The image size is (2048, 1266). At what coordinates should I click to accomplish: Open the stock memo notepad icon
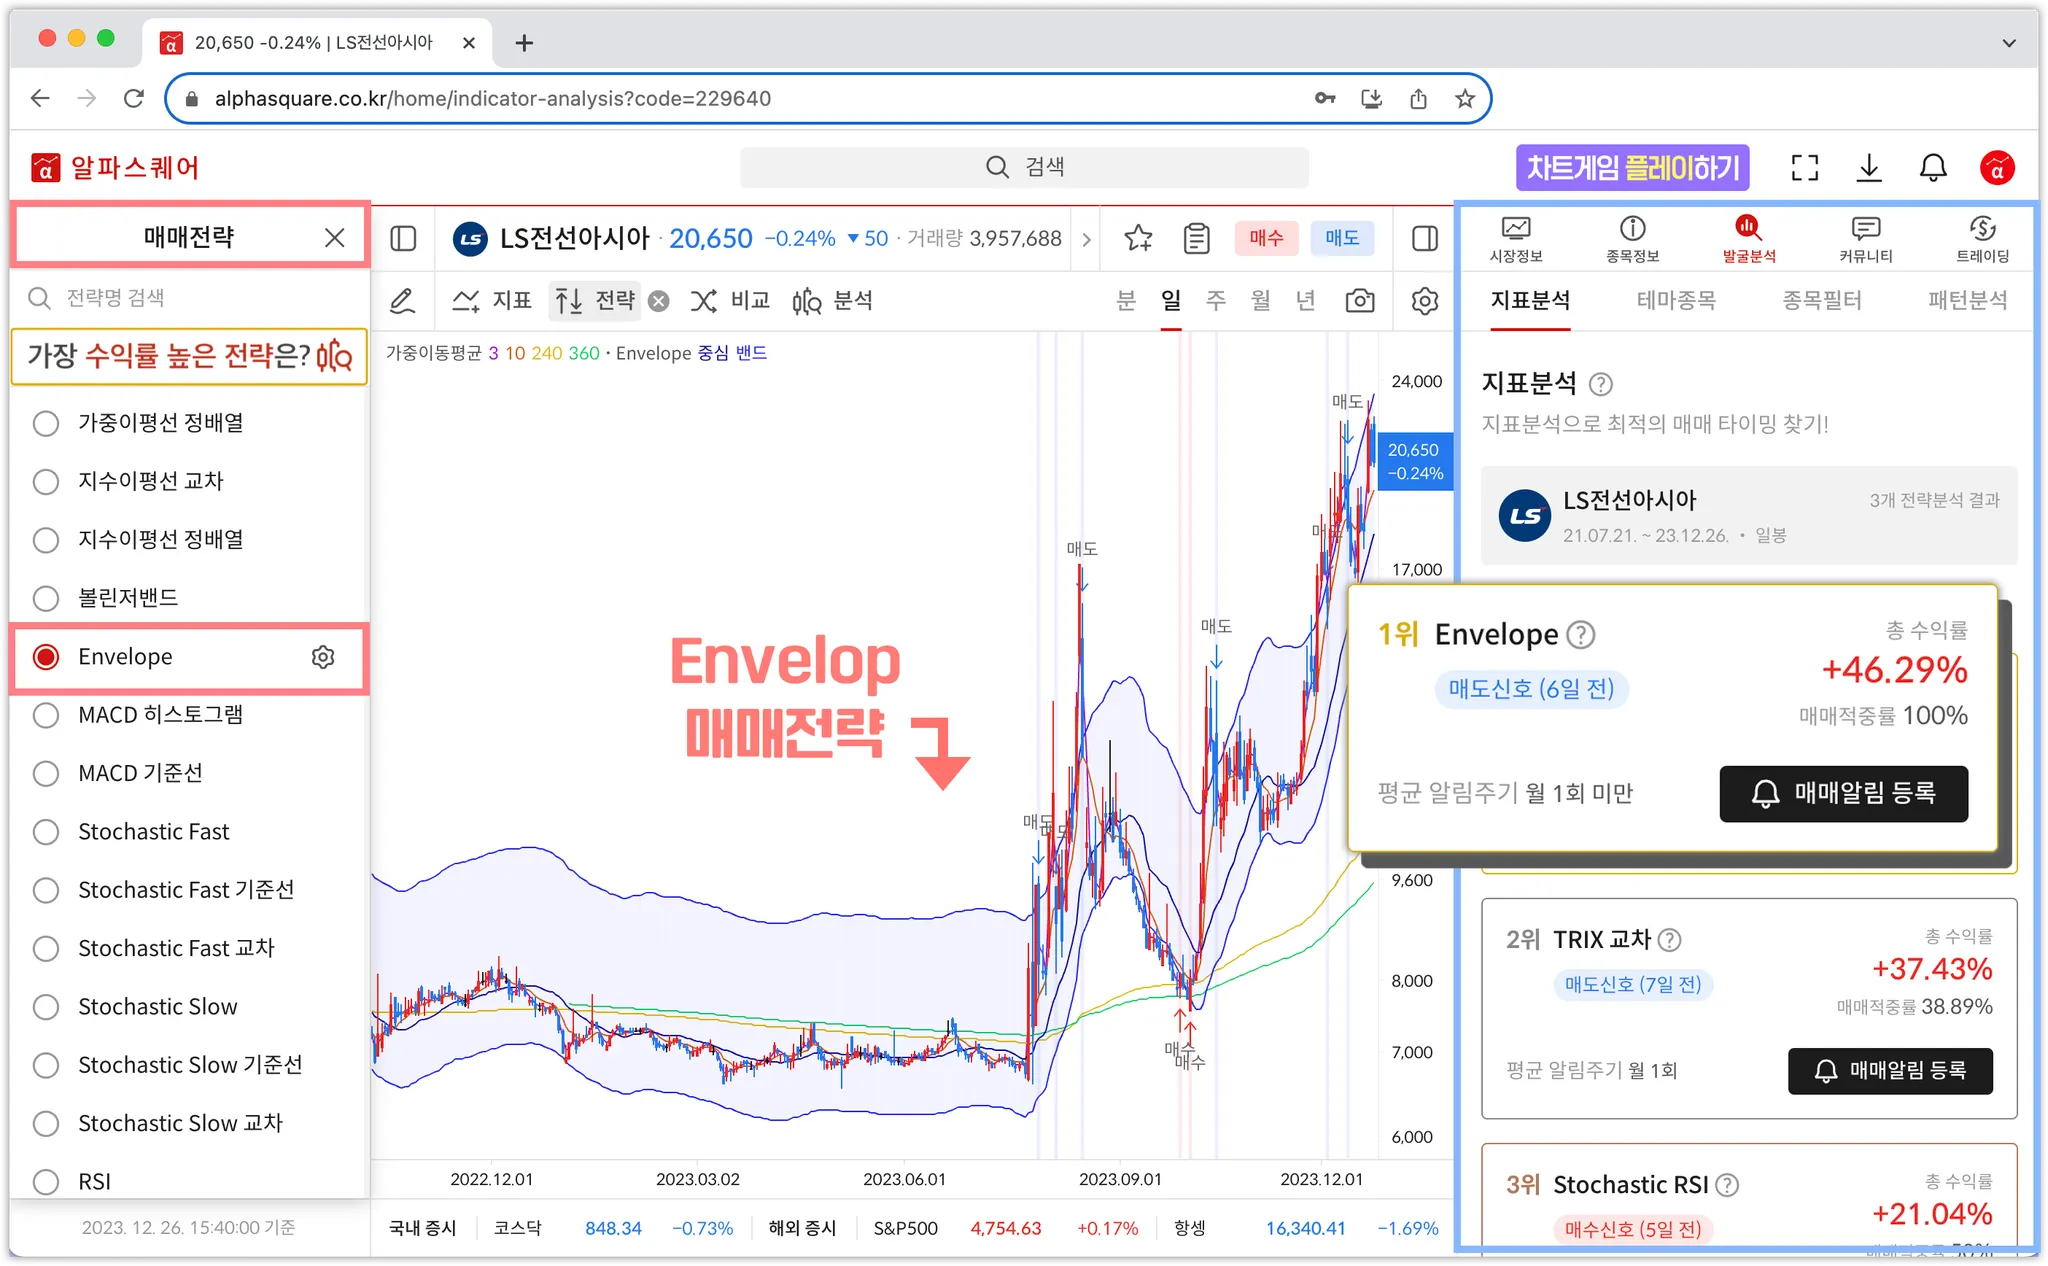tap(1196, 238)
